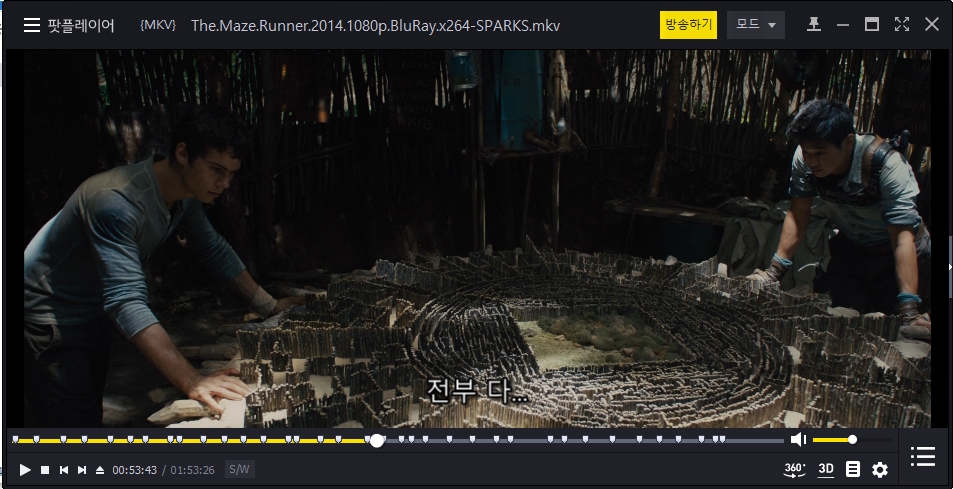This screenshot has height=489, width=953.
Task: Click the 방송하기 broadcast button
Action: coord(688,25)
